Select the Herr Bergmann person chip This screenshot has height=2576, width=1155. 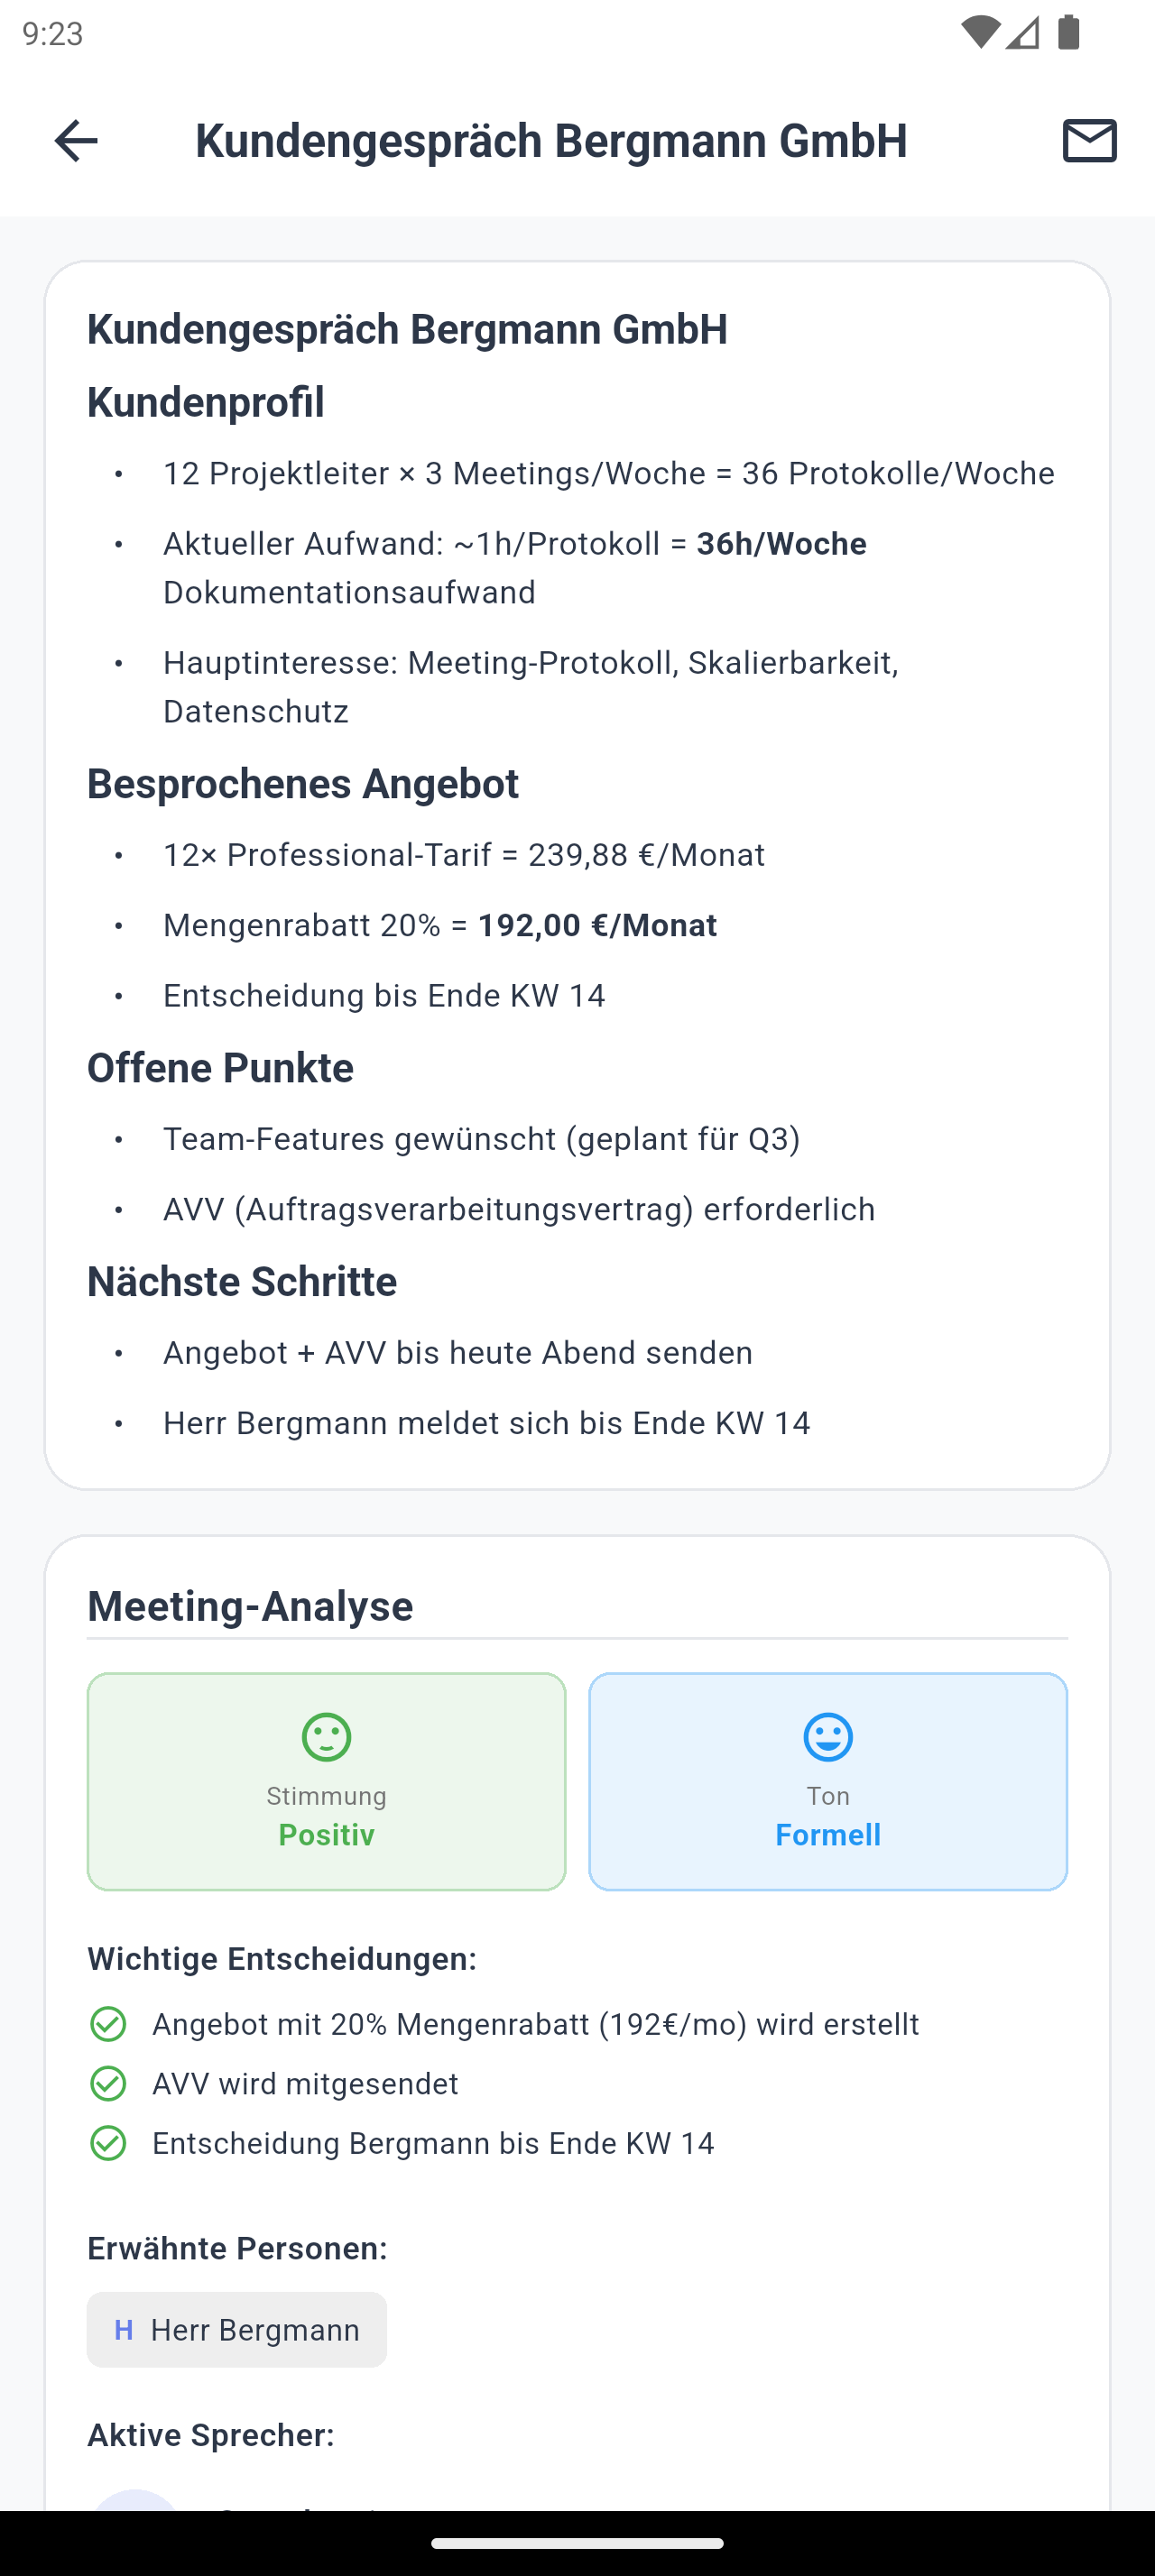pos(237,2330)
